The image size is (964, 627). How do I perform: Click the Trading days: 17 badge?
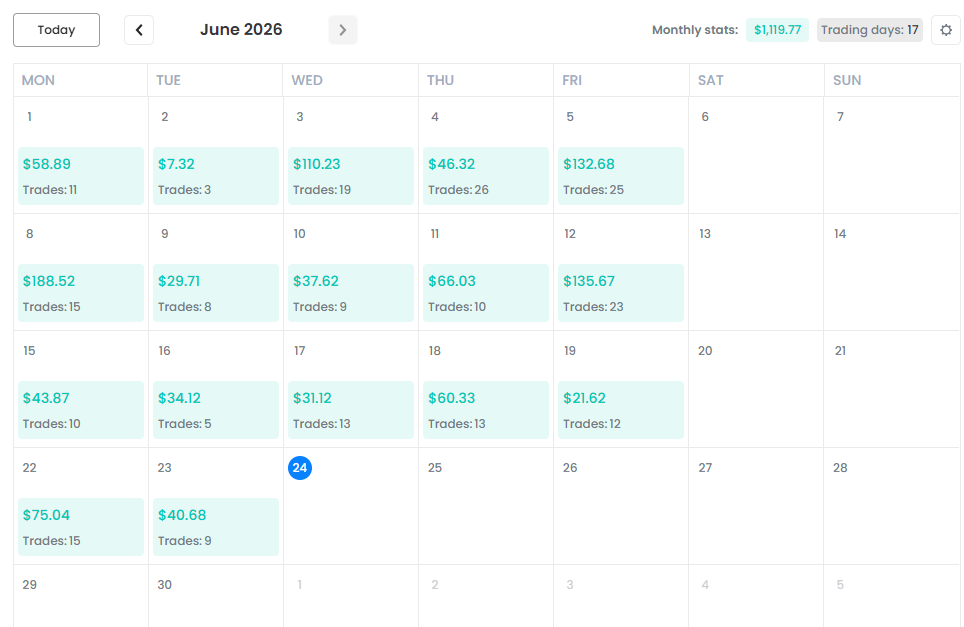tap(869, 30)
